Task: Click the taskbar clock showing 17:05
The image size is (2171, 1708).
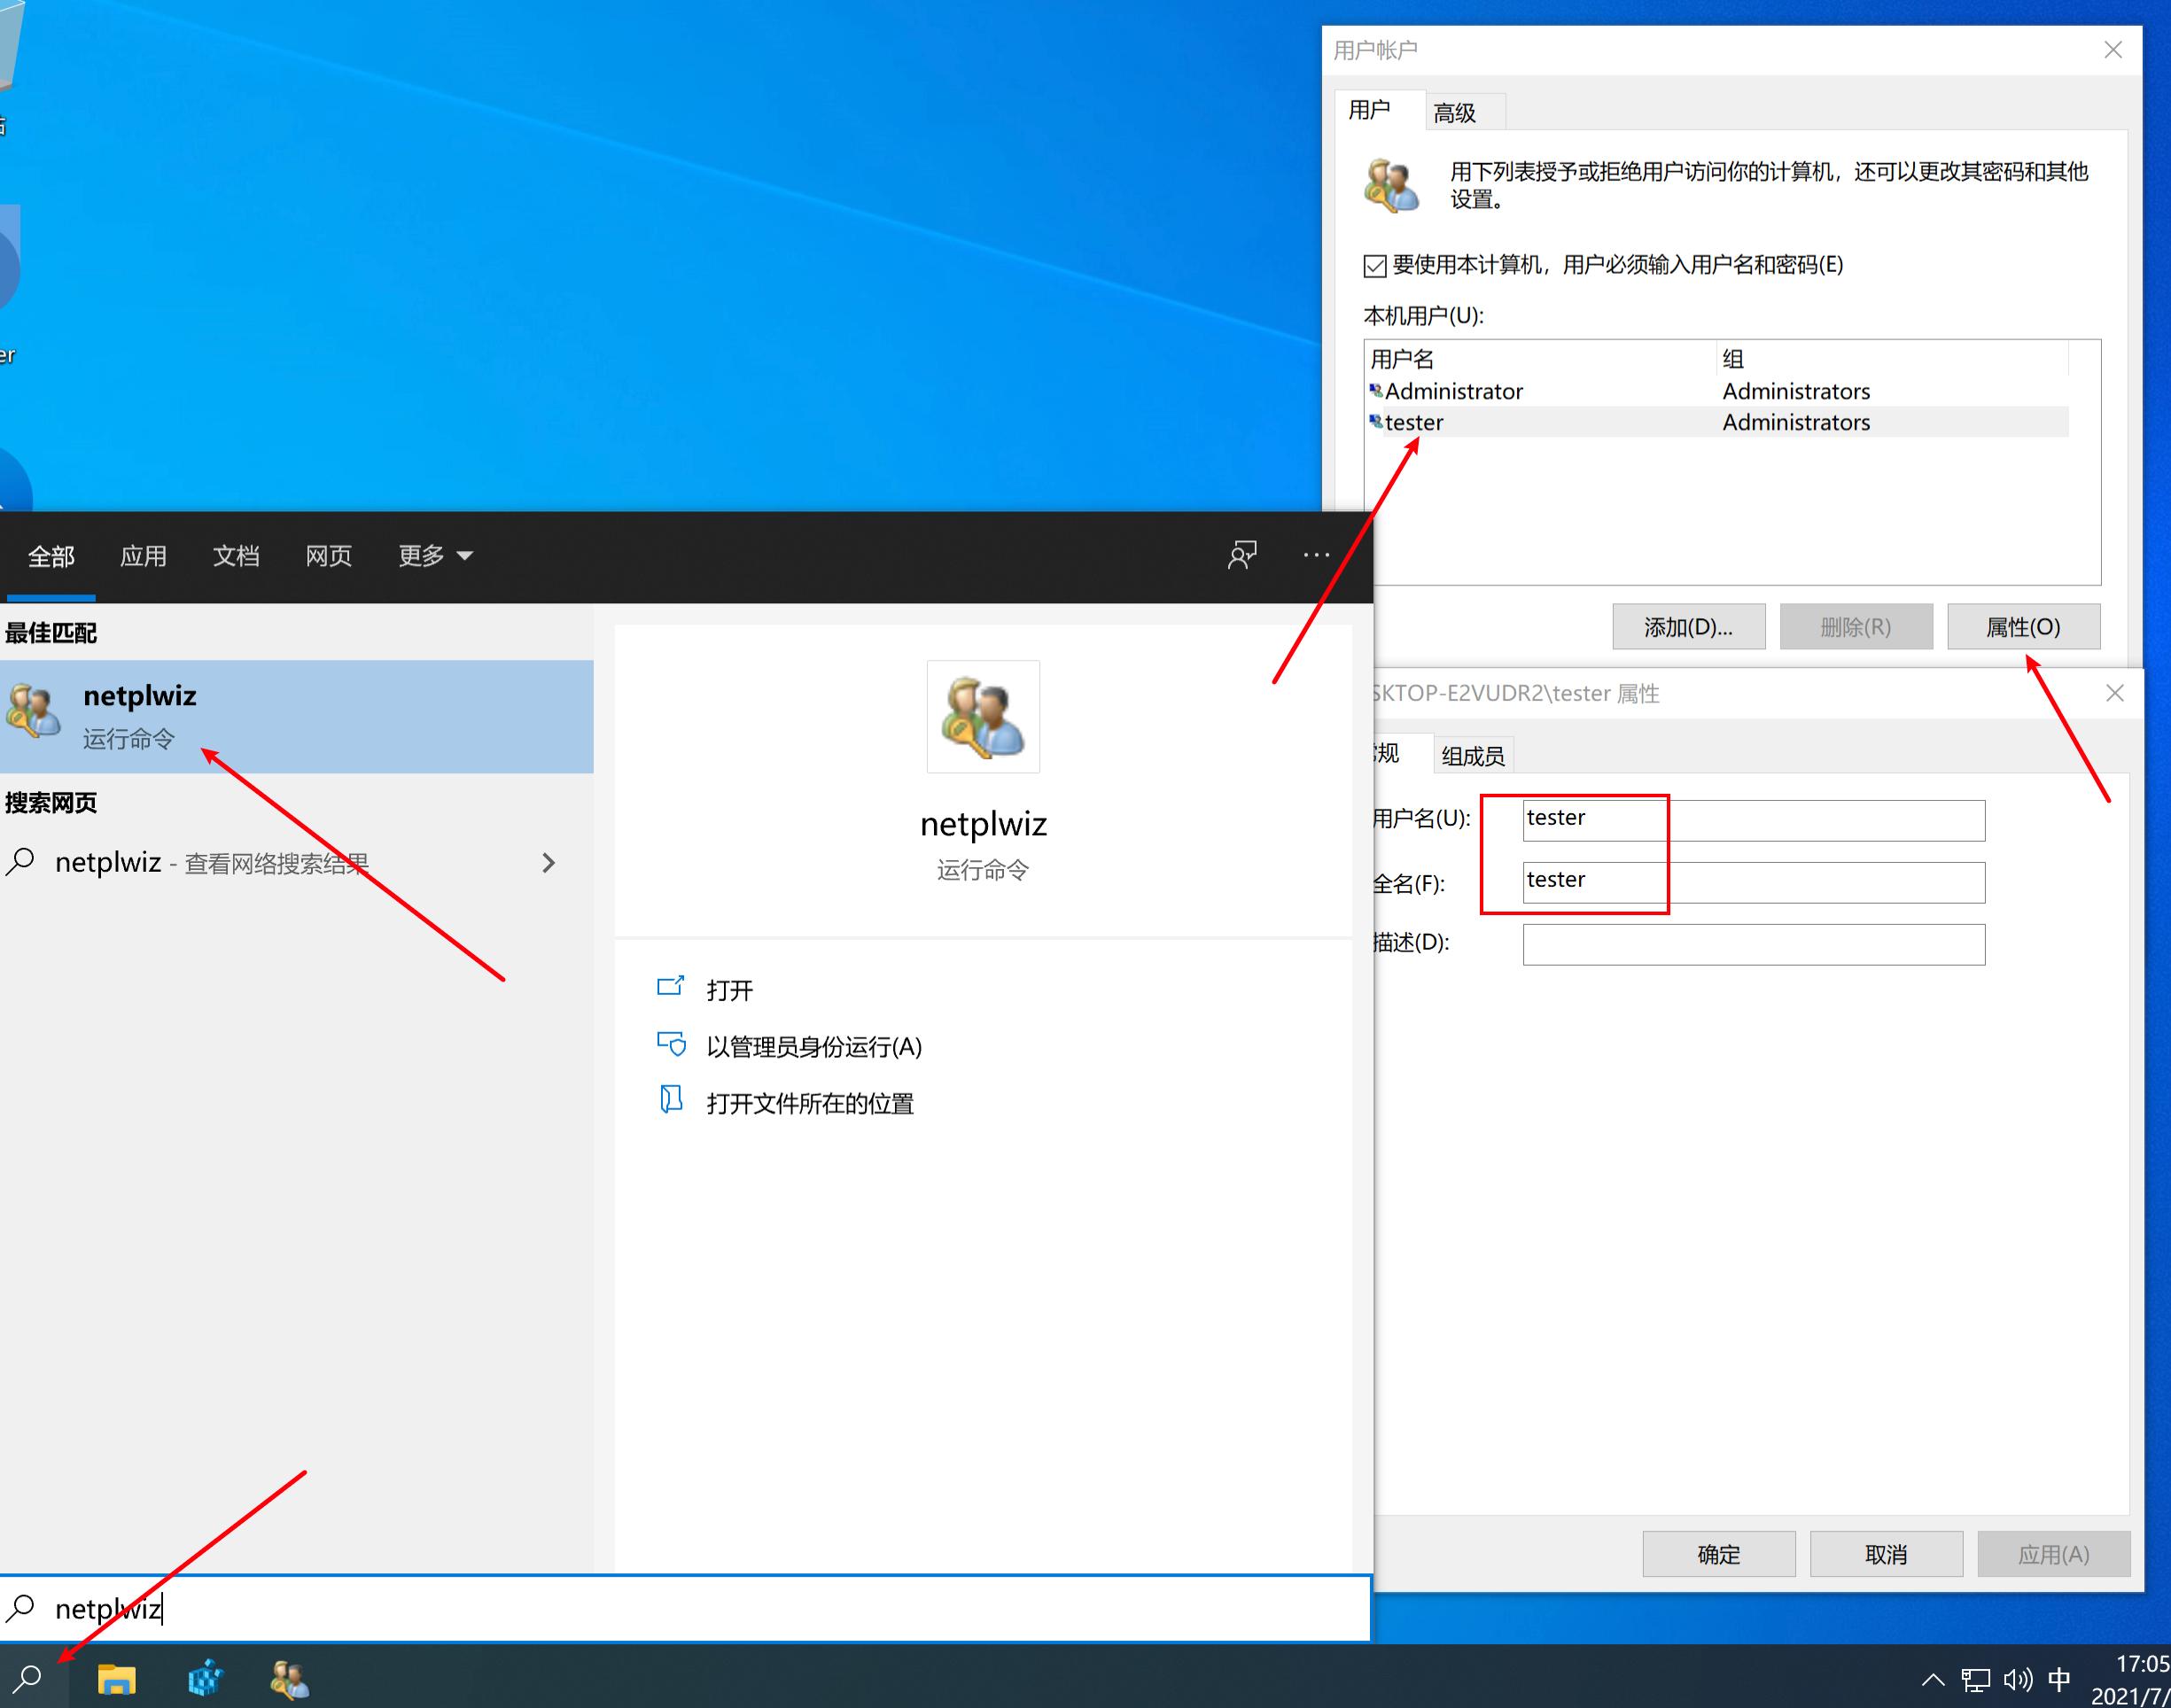Action: tap(2139, 1678)
